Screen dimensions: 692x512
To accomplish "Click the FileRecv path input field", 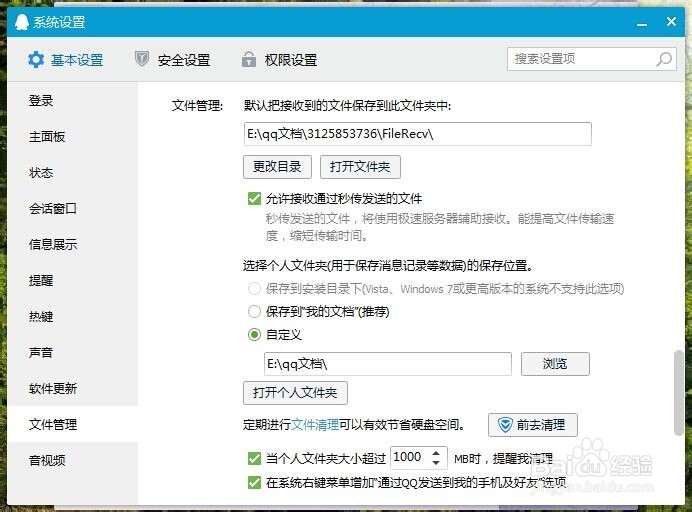I will pyautogui.click(x=417, y=134).
